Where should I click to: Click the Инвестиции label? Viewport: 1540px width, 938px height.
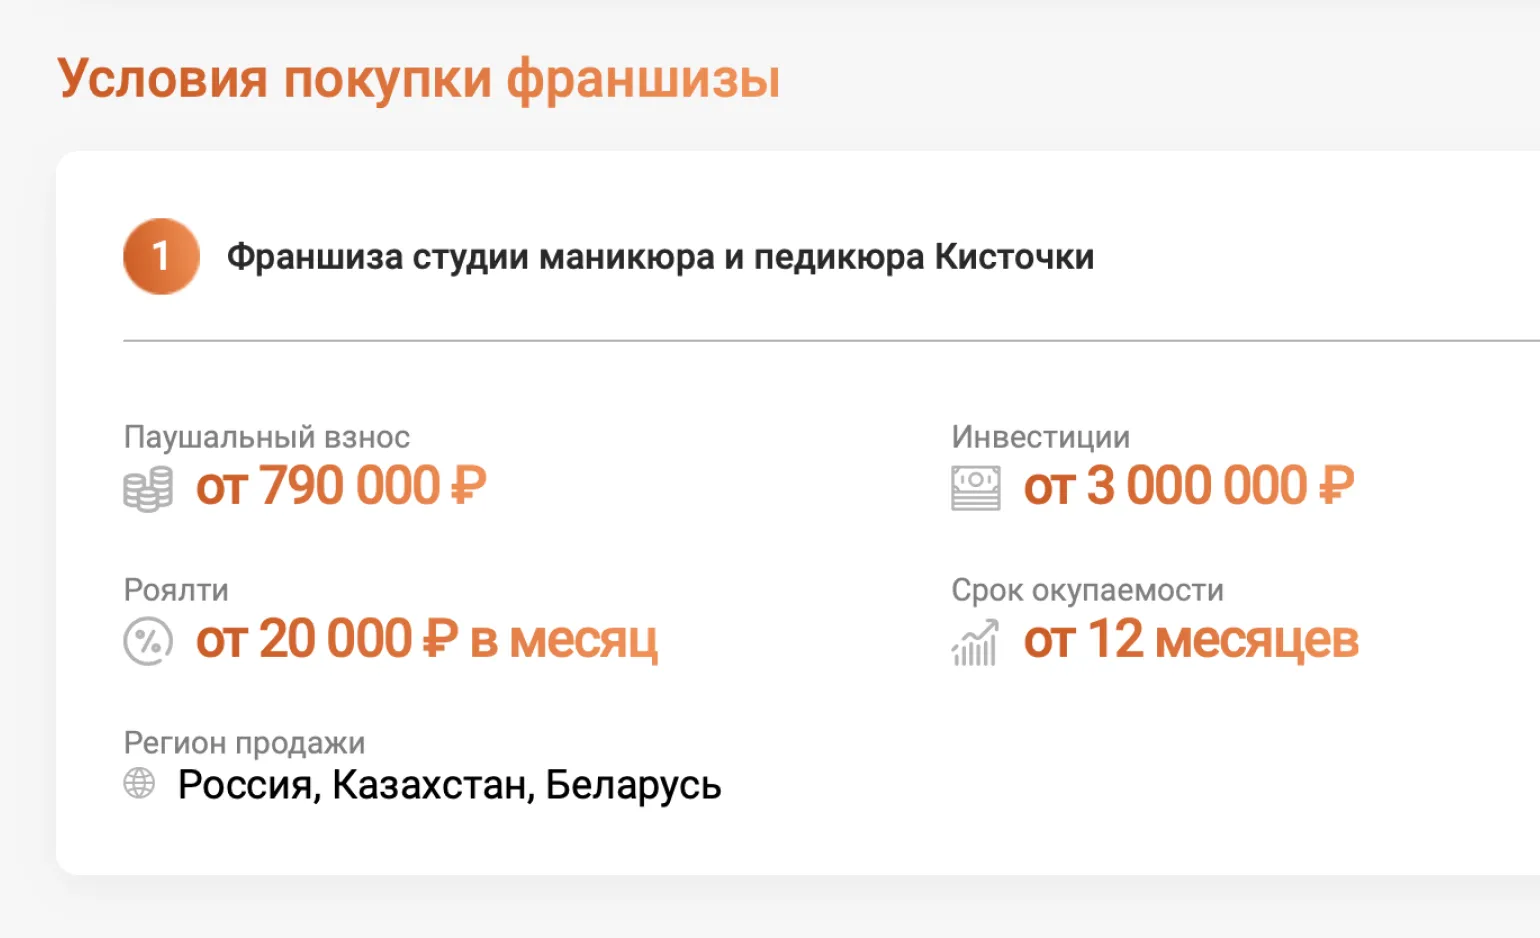(x=1040, y=437)
